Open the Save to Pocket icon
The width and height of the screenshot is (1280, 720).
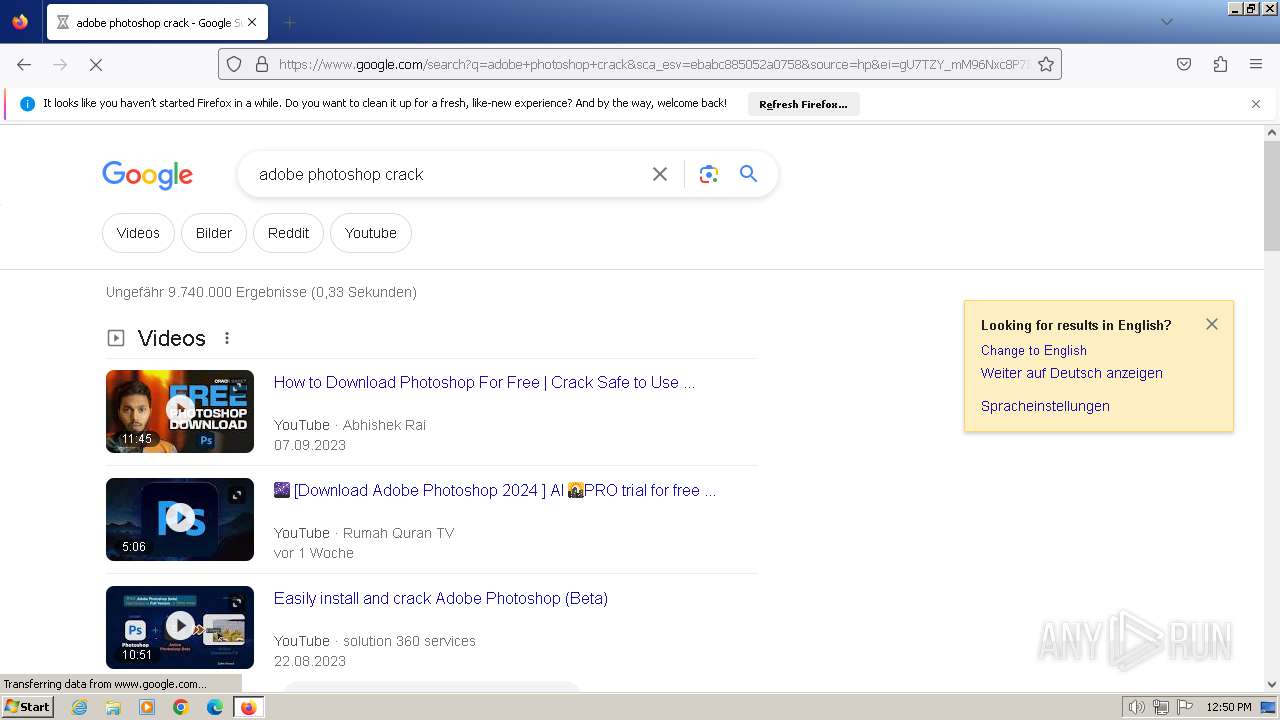click(1184, 64)
